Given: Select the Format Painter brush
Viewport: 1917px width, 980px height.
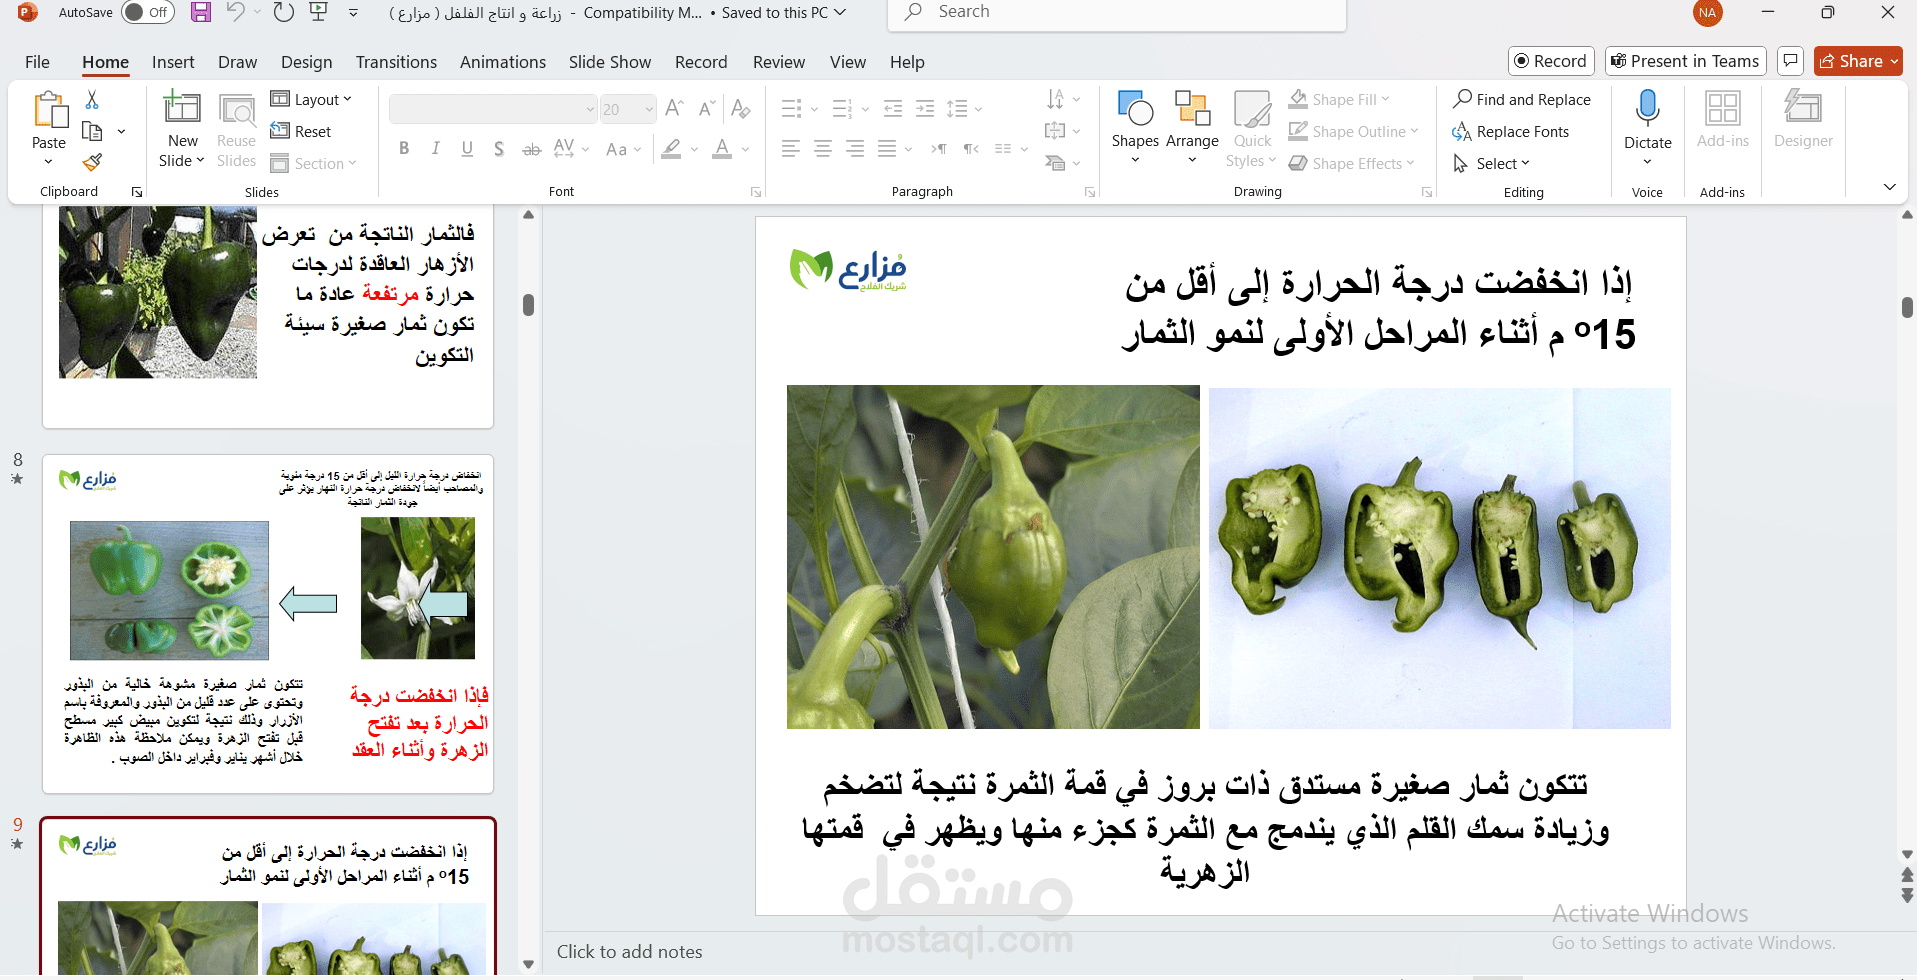Looking at the screenshot, I should click(x=92, y=162).
